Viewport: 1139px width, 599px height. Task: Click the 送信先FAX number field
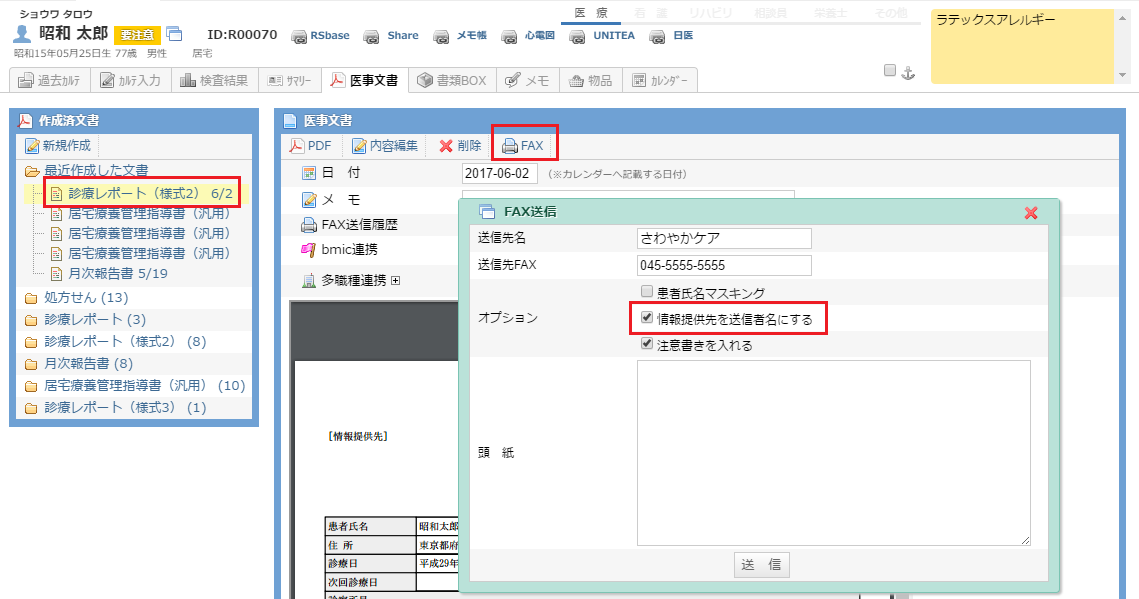(724, 265)
